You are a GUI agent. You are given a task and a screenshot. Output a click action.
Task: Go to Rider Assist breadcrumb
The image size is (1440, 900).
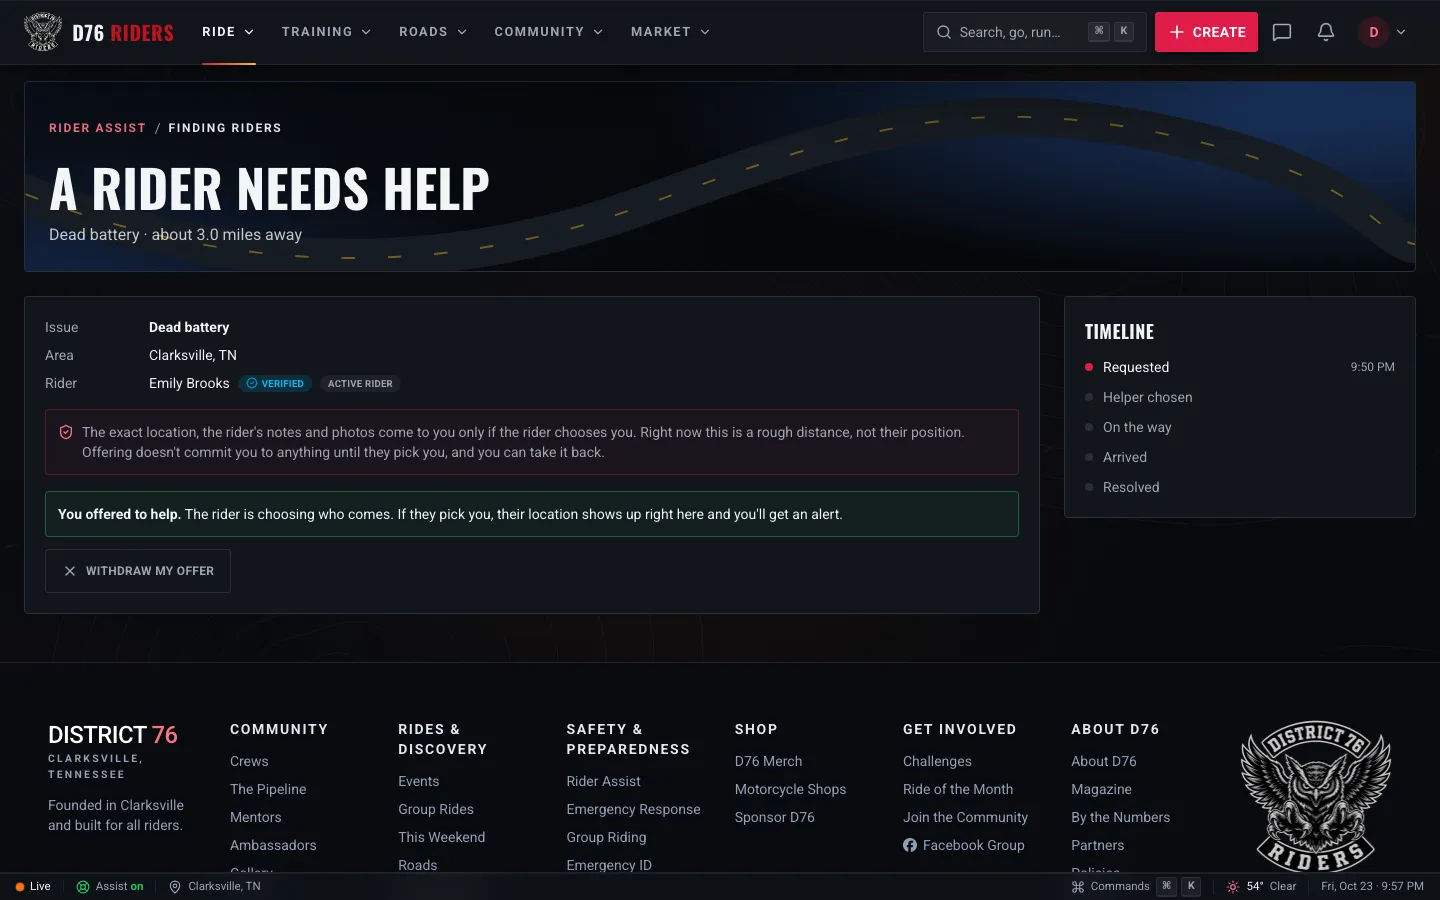tap(97, 128)
